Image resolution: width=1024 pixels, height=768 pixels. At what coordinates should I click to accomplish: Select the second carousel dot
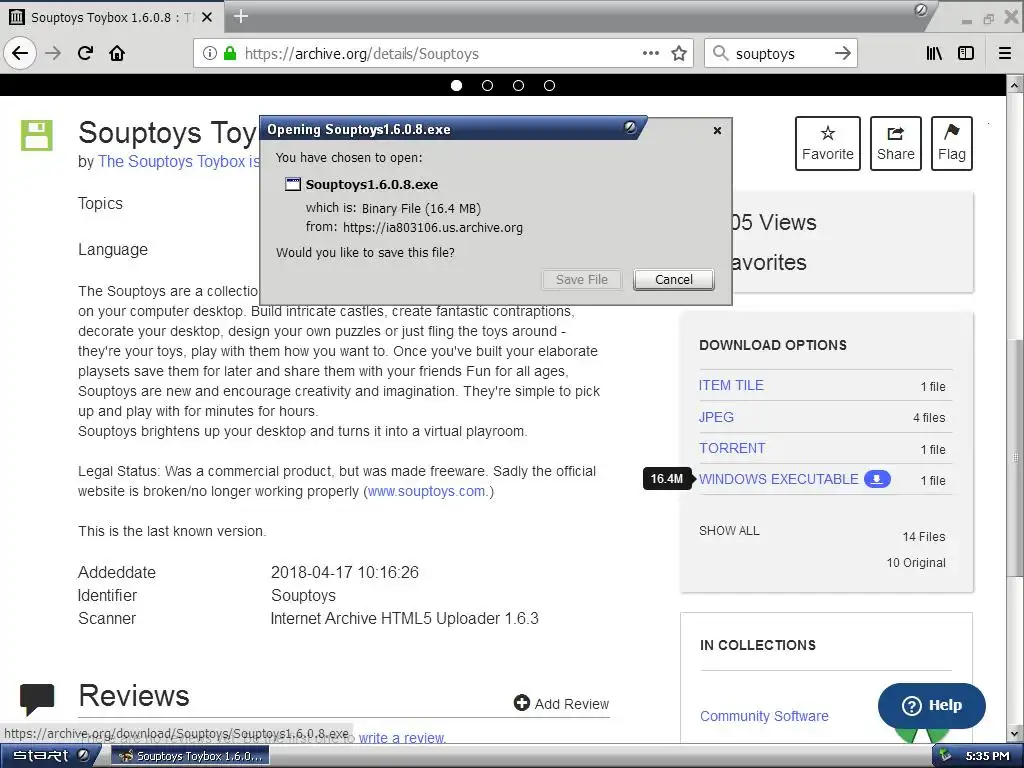click(x=487, y=86)
